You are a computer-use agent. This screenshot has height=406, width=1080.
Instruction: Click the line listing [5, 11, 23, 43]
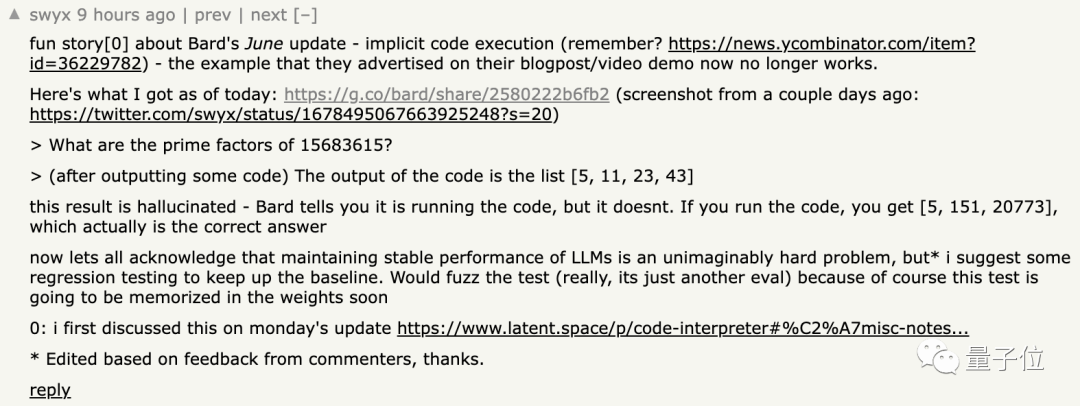[x=362, y=176]
